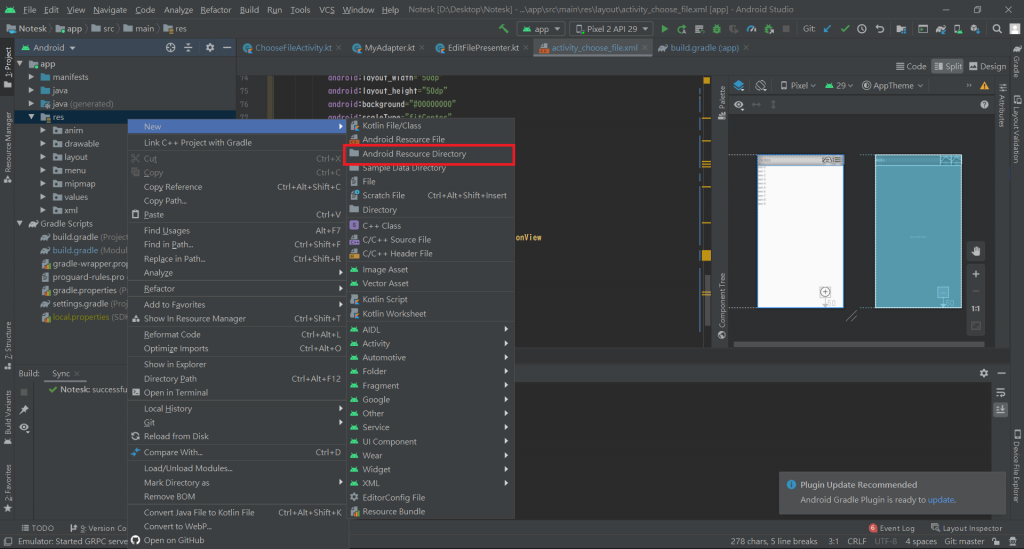This screenshot has height=549, width=1024.
Task: Click Git: master branch in status bar
Action: click(964, 542)
